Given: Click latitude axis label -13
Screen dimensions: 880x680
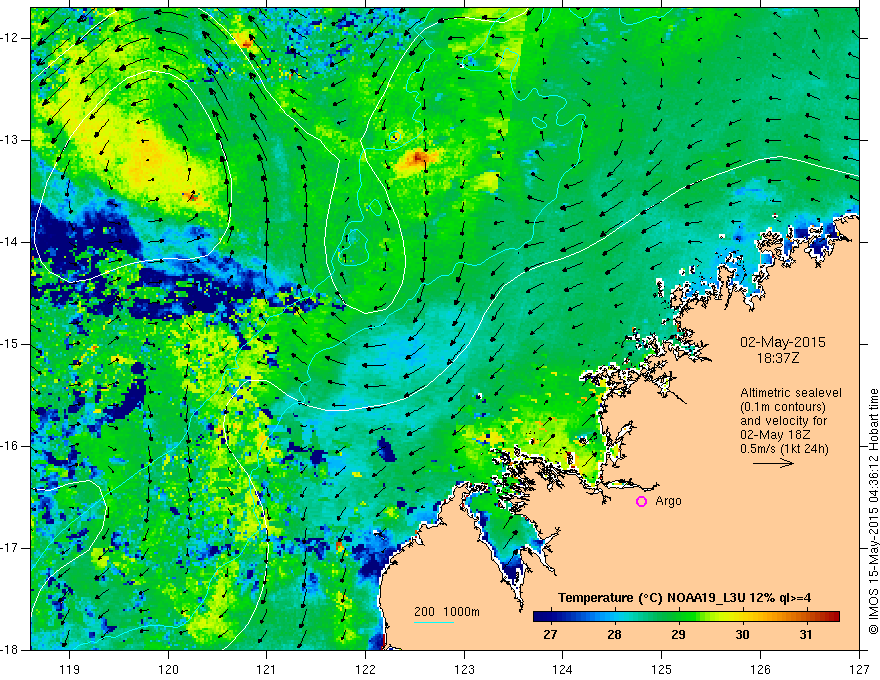Looking at the screenshot, I should click(10, 140).
